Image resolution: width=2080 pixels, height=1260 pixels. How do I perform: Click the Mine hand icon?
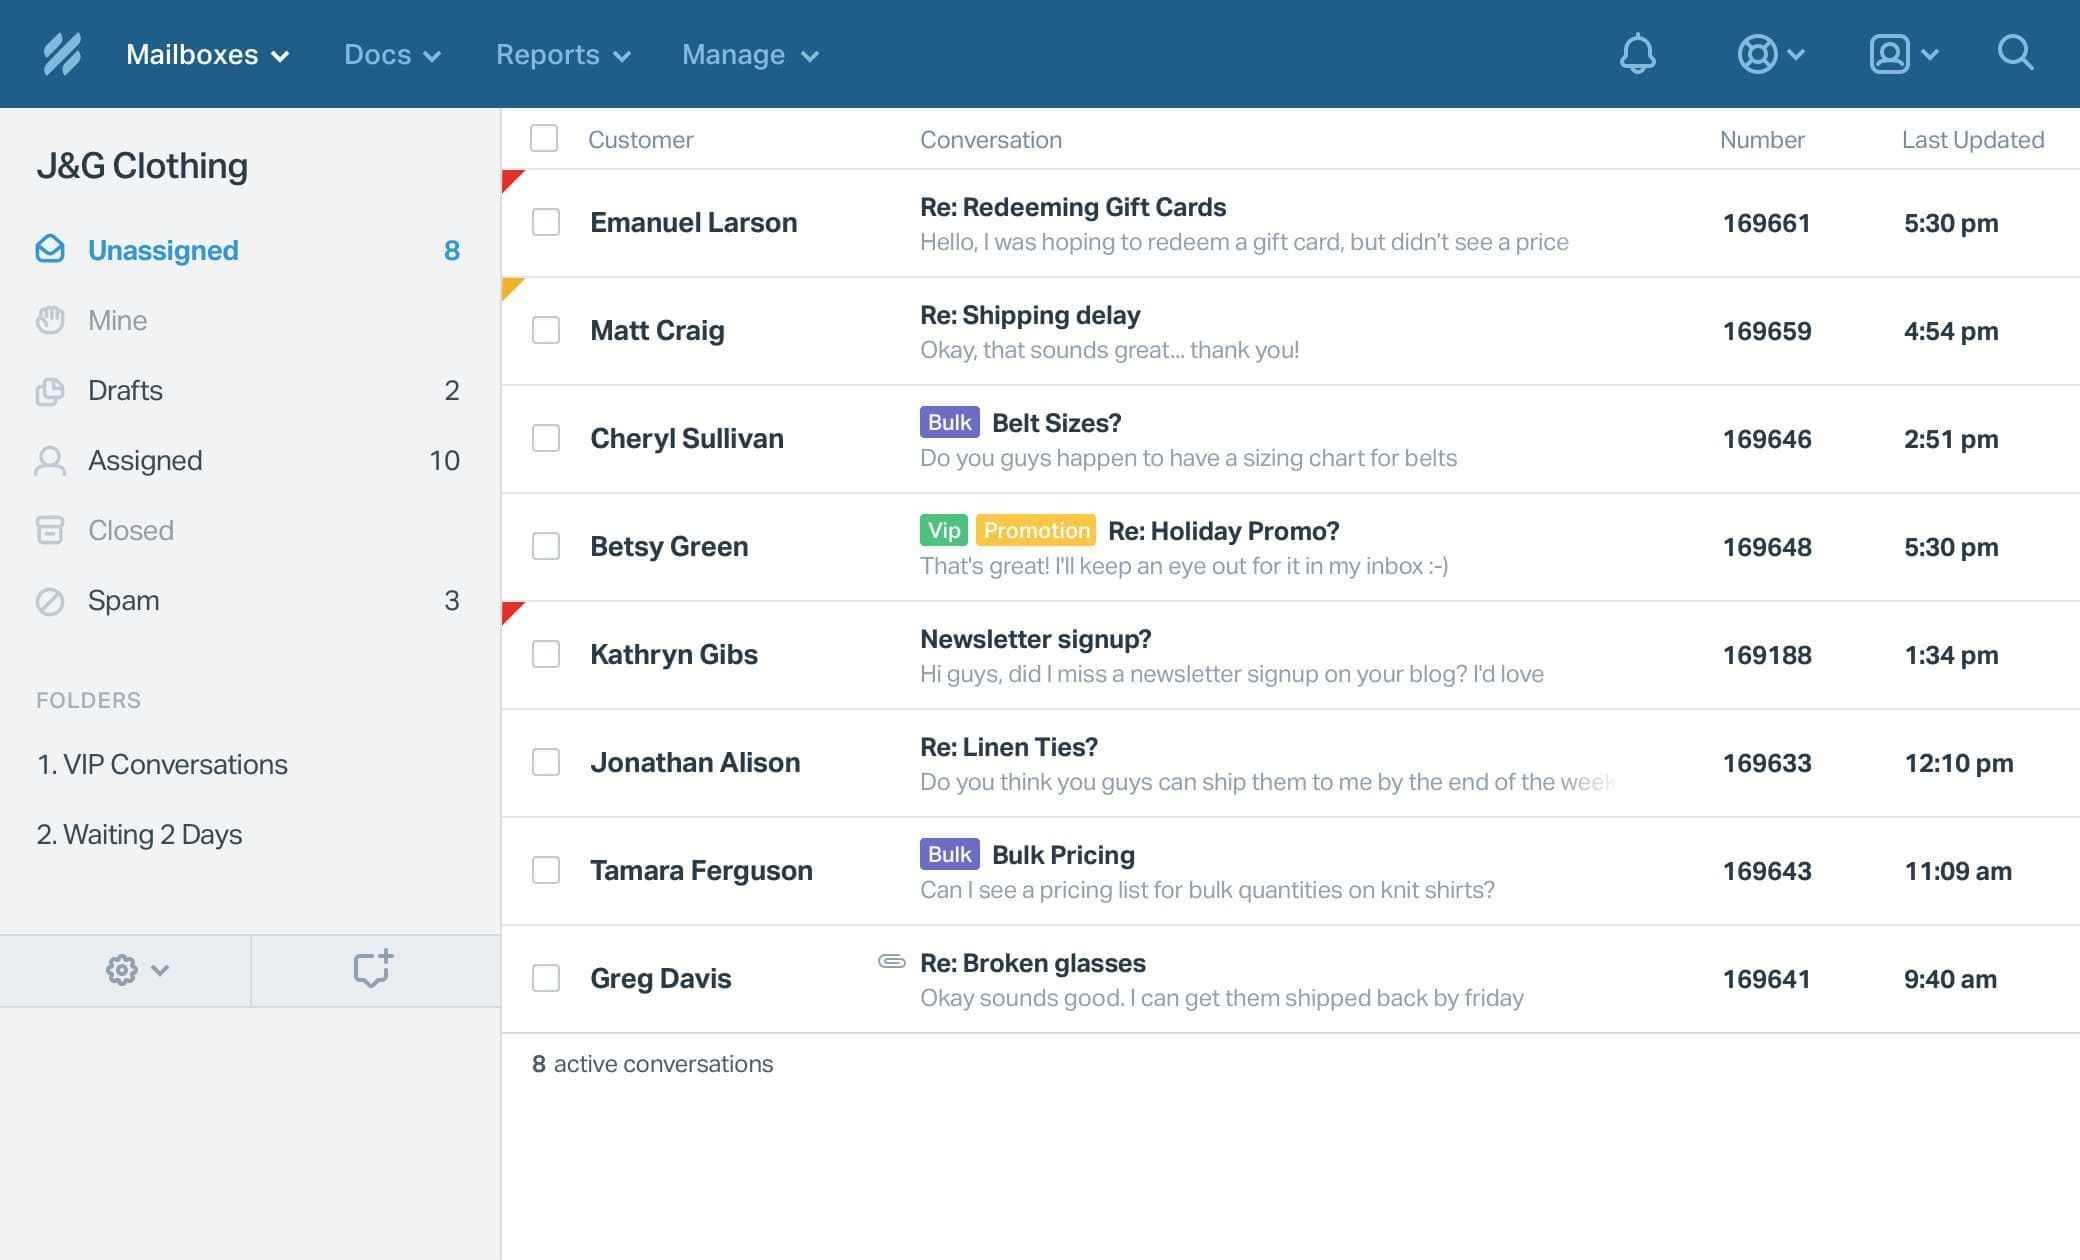(50, 320)
